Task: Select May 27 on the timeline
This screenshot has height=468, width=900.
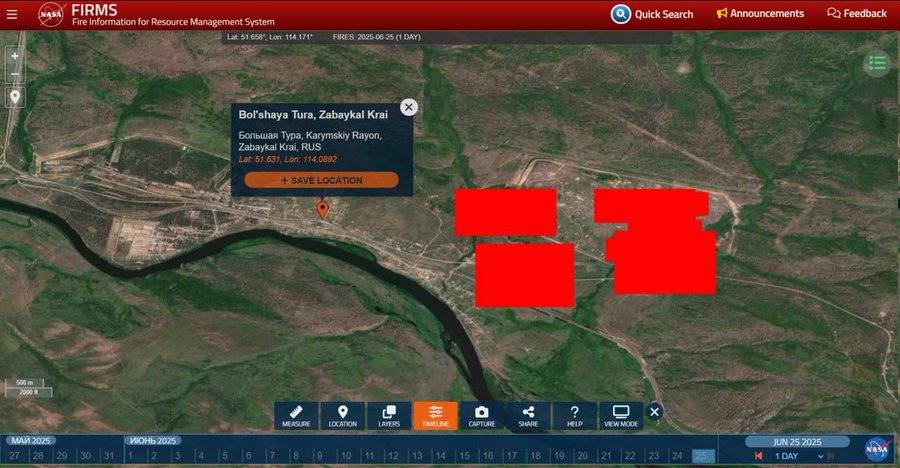Action: 14,456
